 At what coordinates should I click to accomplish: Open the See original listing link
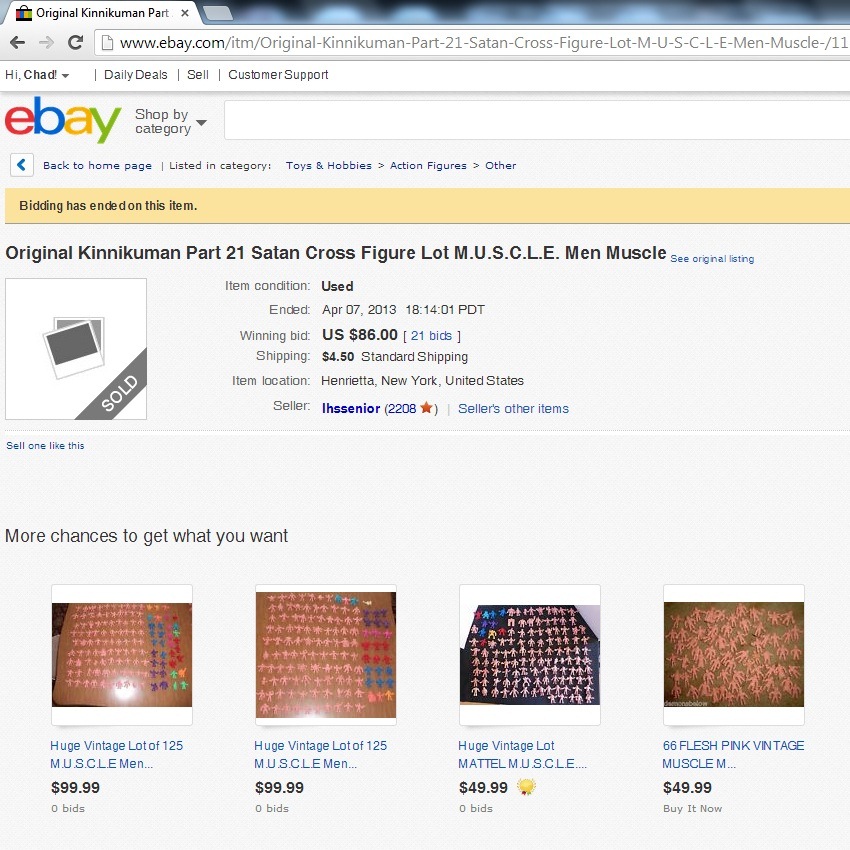[712, 259]
